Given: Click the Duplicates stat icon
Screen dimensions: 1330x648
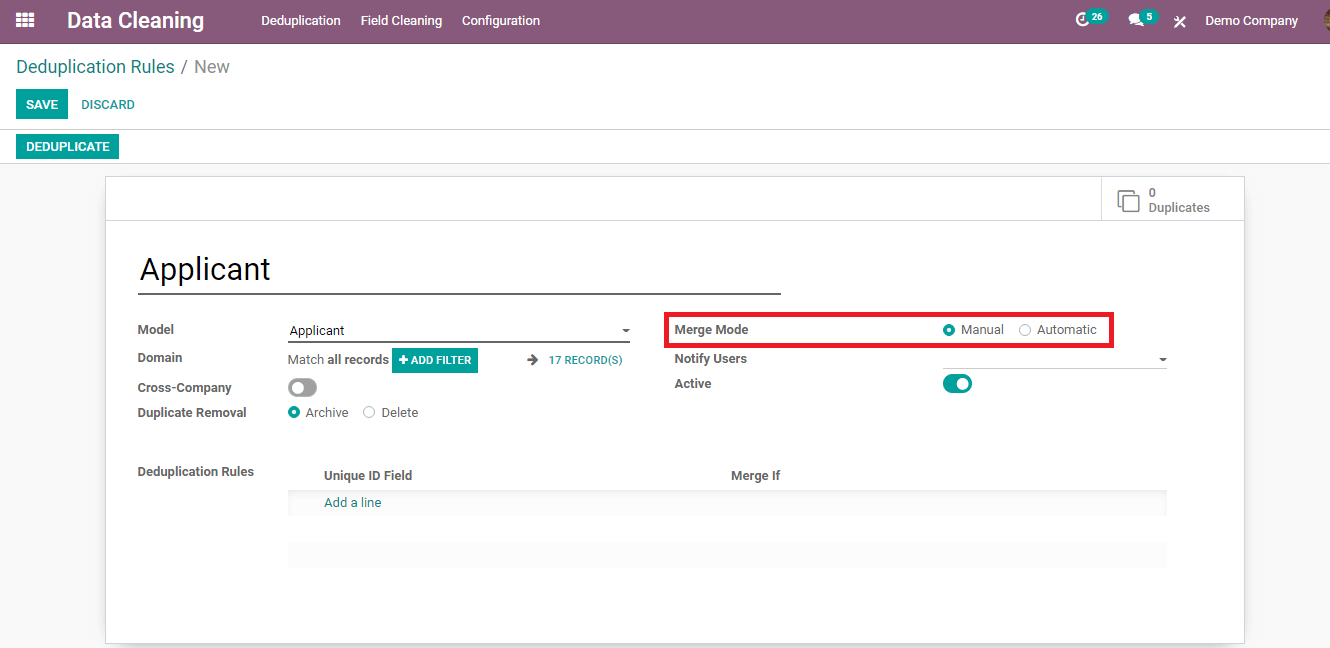Looking at the screenshot, I should click(1128, 201).
